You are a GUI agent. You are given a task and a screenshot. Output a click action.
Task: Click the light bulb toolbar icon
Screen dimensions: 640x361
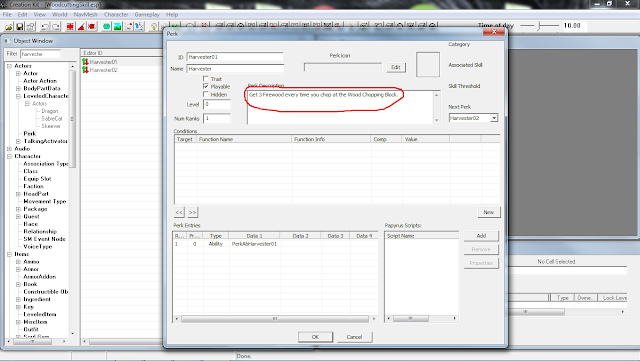pos(153,27)
